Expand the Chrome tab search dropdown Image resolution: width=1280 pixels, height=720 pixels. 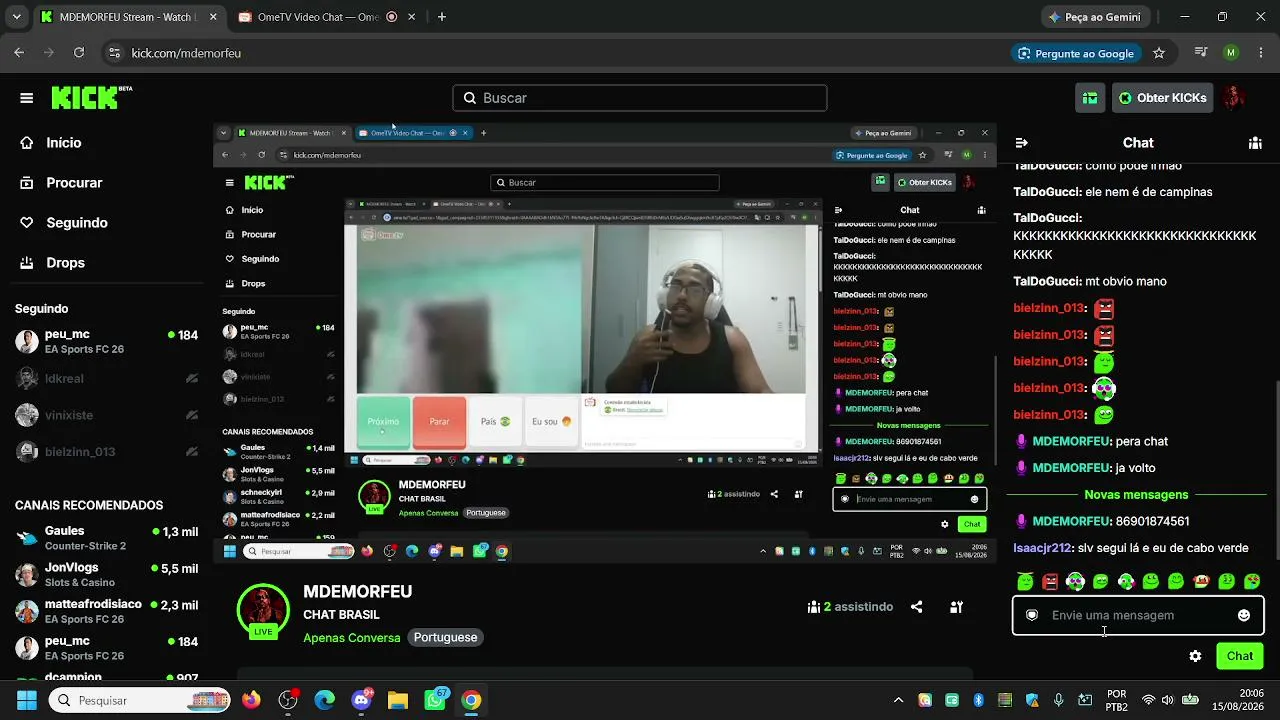pyautogui.click(x=16, y=17)
